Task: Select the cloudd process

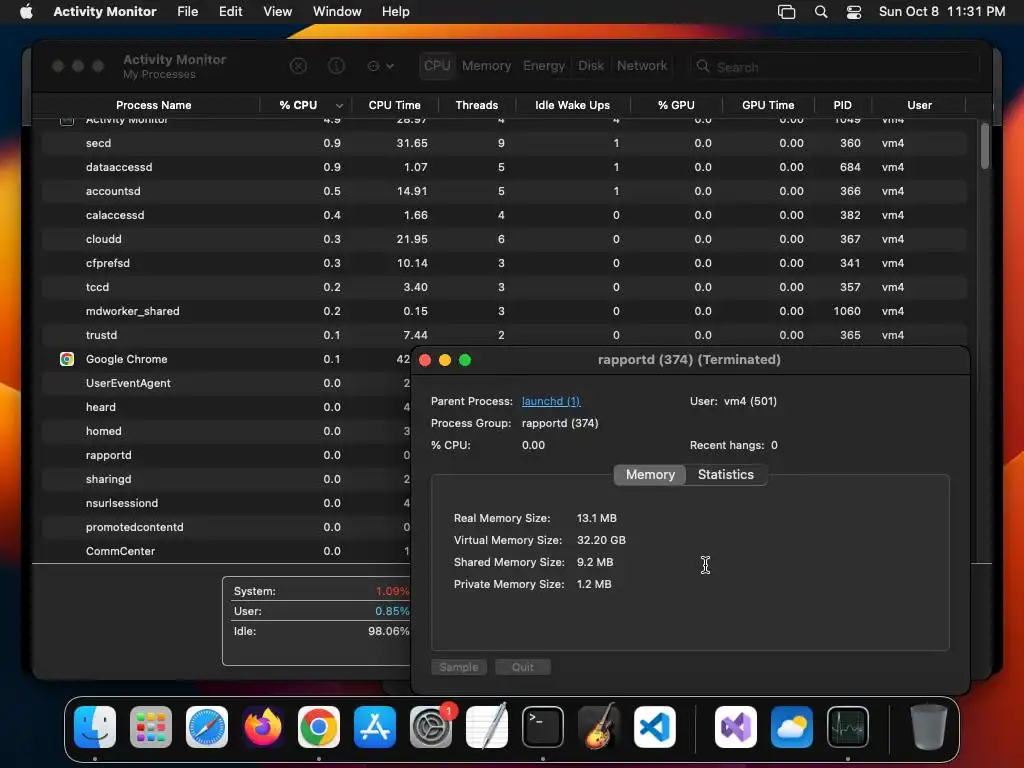Action: (x=504, y=239)
